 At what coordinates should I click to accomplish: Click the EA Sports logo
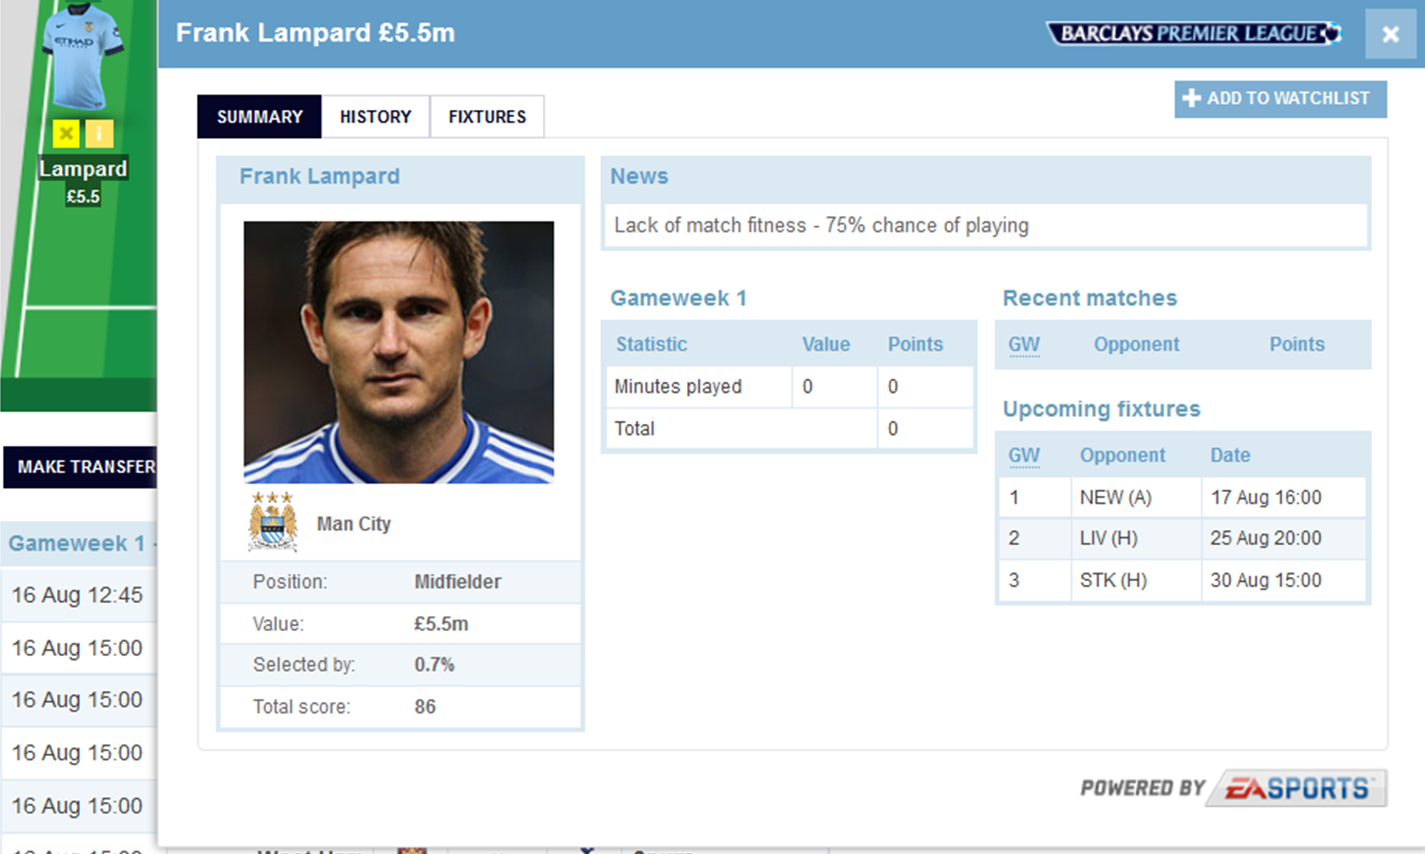(x=1296, y=788)
